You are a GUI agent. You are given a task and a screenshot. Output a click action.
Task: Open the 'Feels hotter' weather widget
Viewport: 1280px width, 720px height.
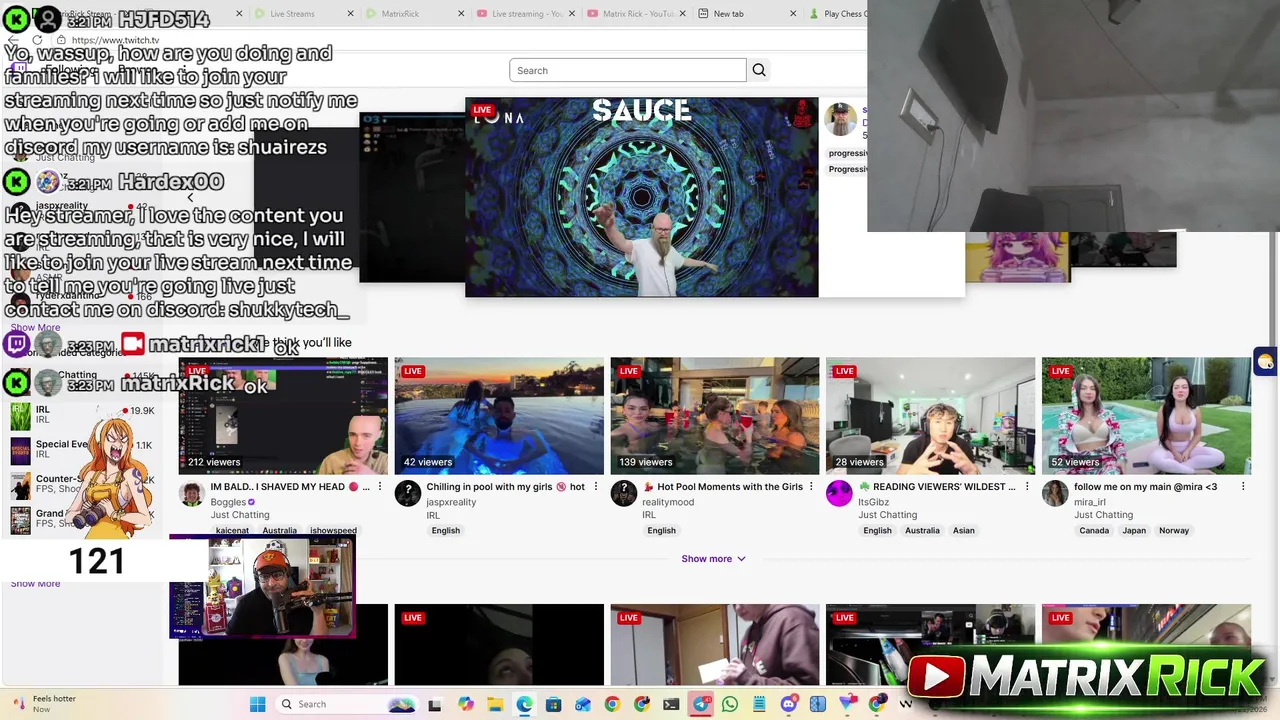coord(45,704)
